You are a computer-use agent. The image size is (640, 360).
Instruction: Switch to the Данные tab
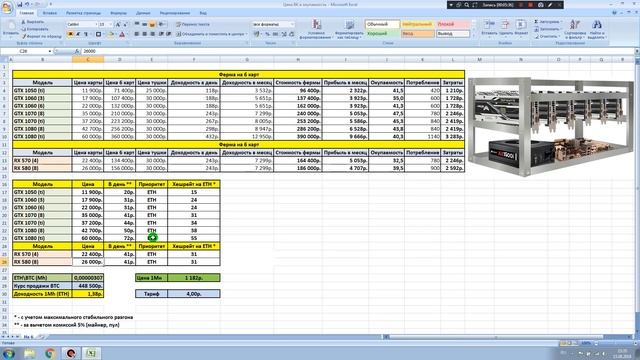point(143,13)
